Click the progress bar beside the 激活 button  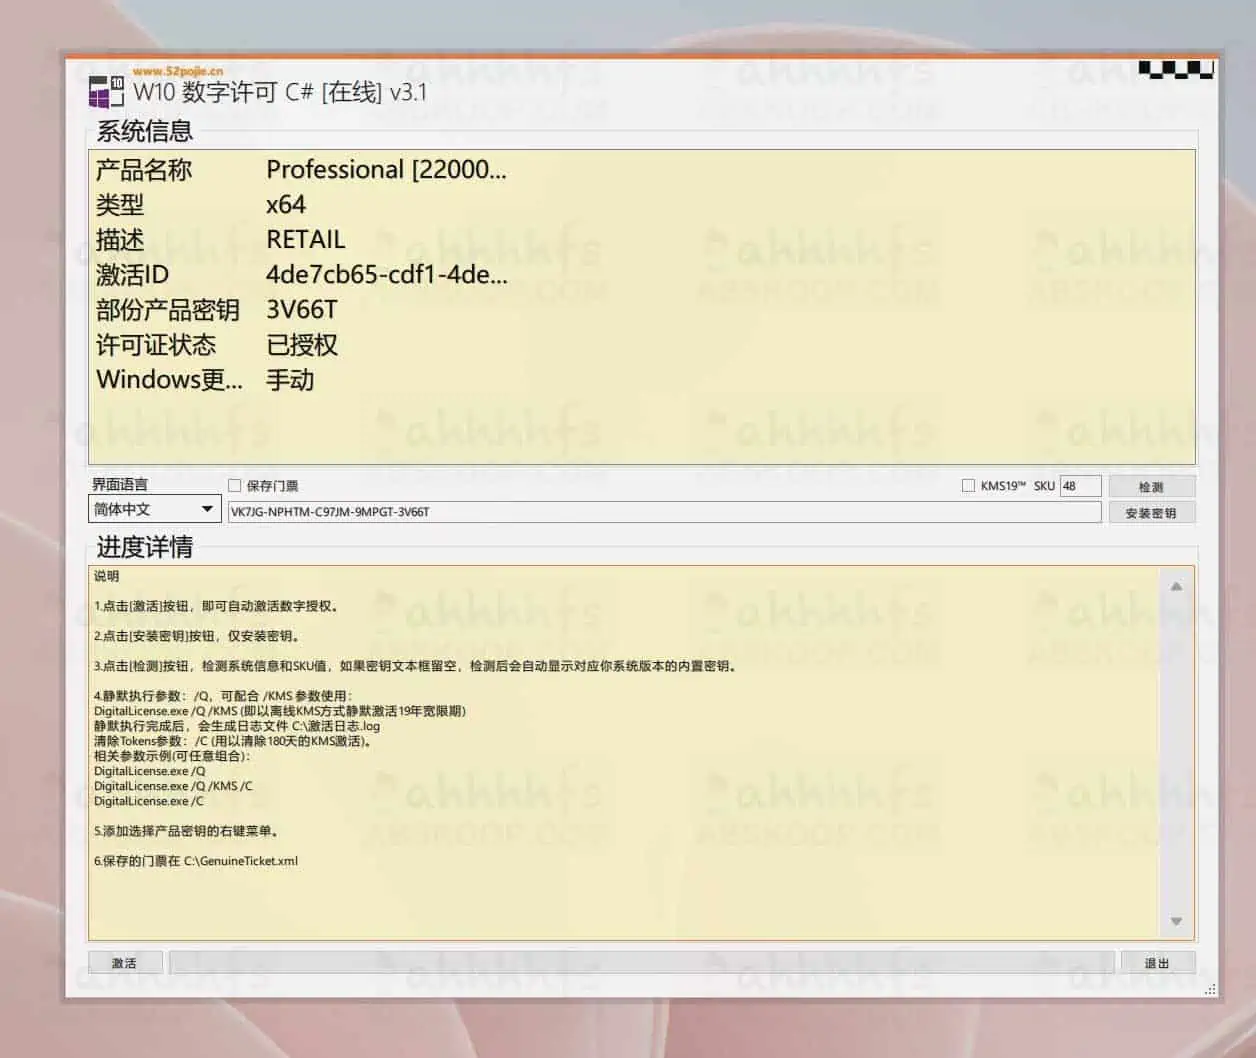pyautogui.click(x=640, y=963)
